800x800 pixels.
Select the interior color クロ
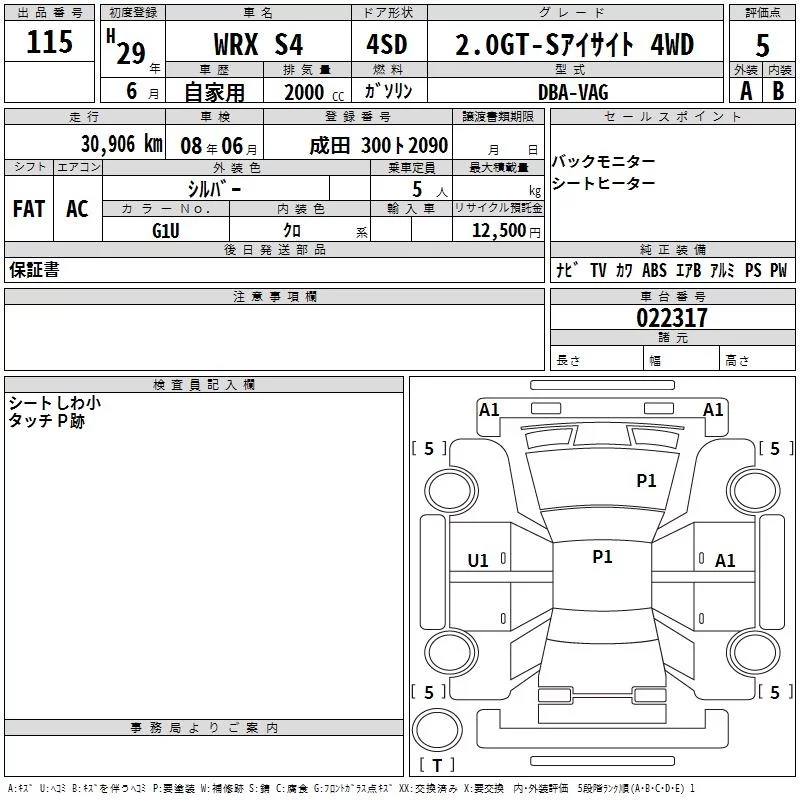(292, 231)
